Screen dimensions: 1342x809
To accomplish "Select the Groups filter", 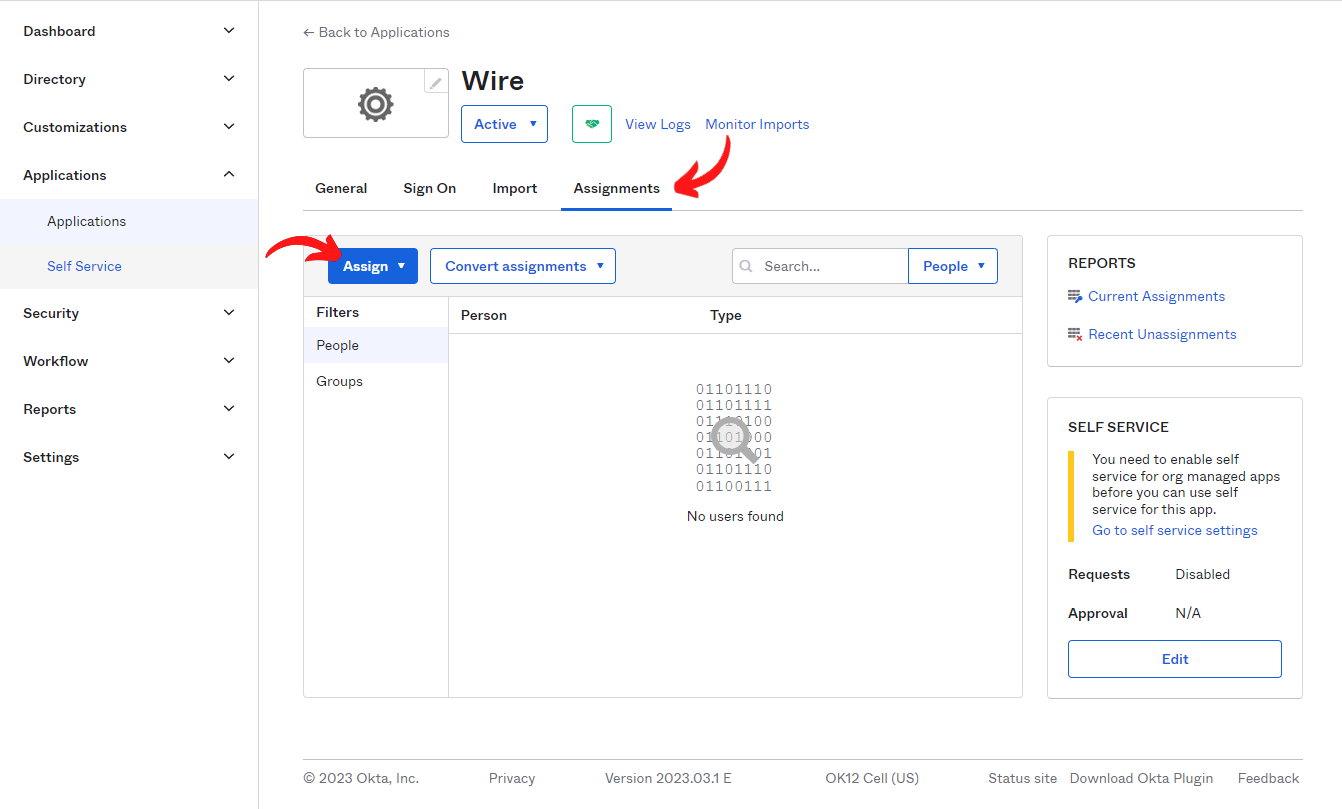I will click(x=340, y=381).
